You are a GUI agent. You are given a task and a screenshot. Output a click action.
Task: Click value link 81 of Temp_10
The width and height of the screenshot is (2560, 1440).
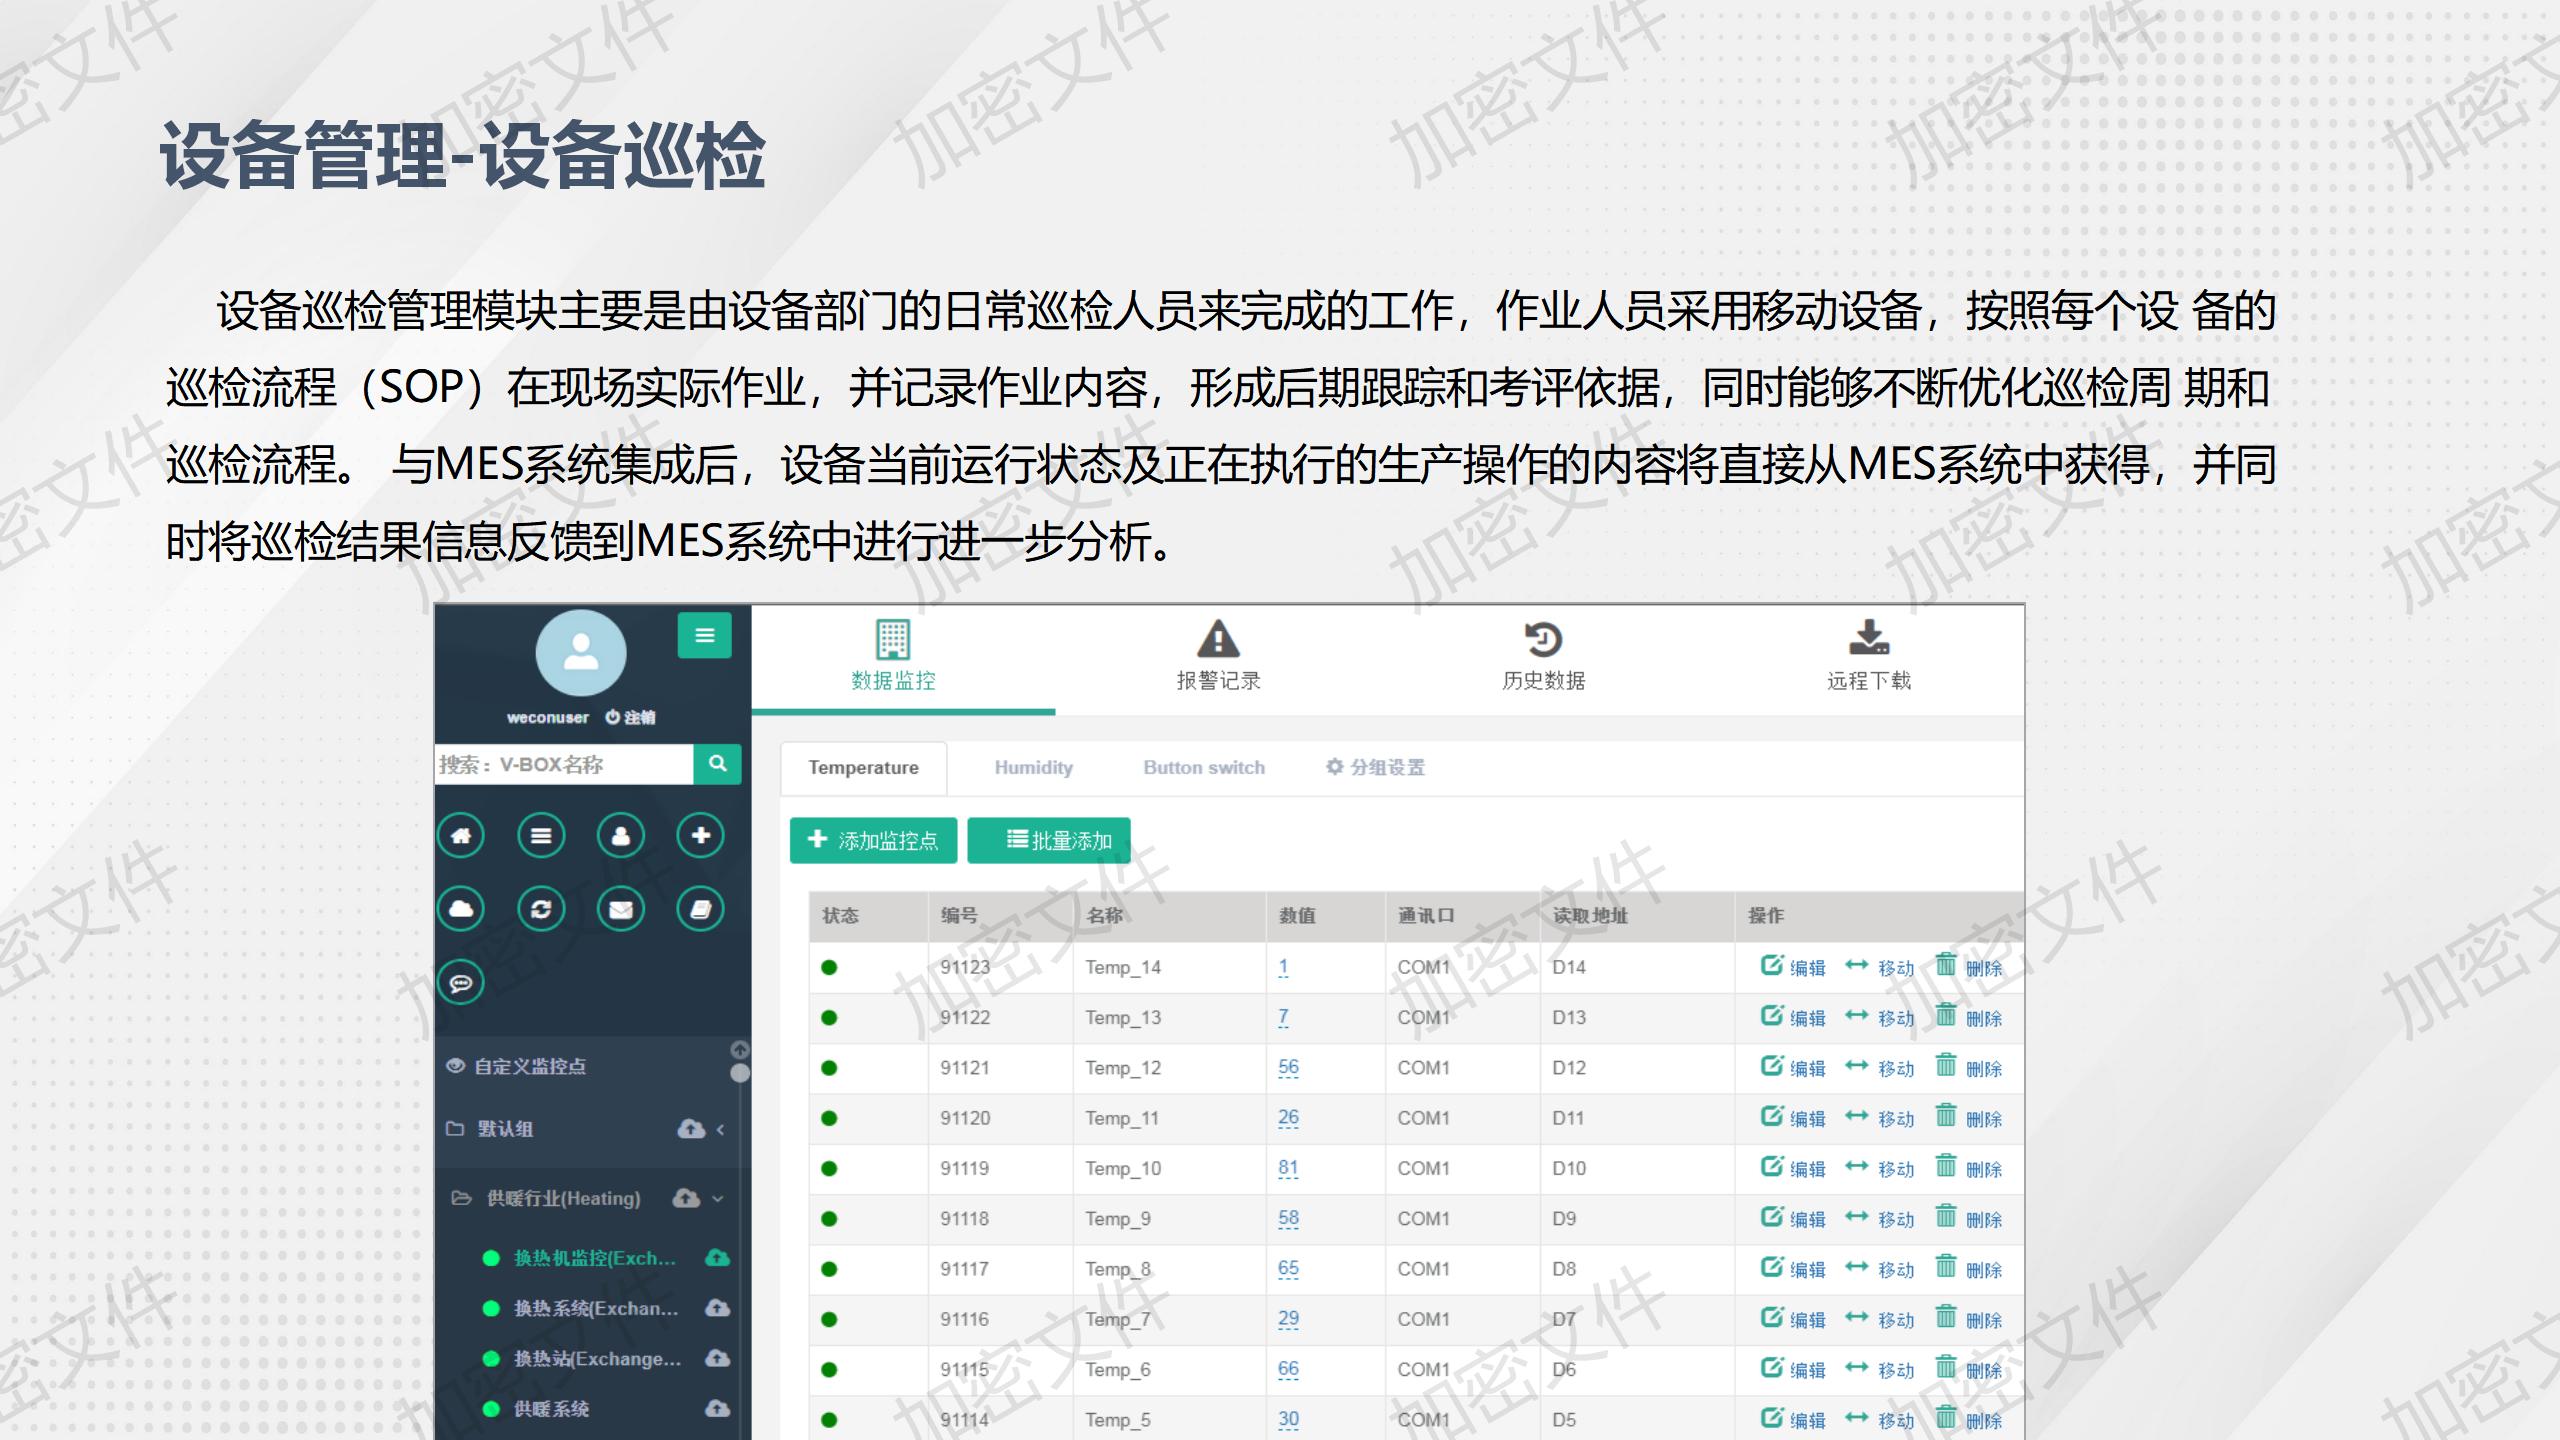pyautogui.click(x=1288, y=1168)
